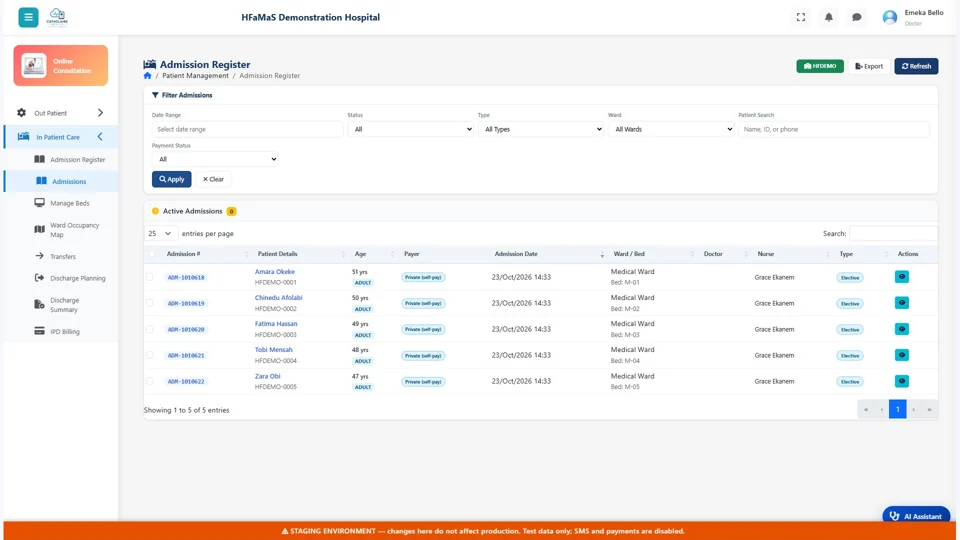The width and height of the screenshot is (960, 540).
Task: Go to first page pagination arrow
Action: coord(866,410)
